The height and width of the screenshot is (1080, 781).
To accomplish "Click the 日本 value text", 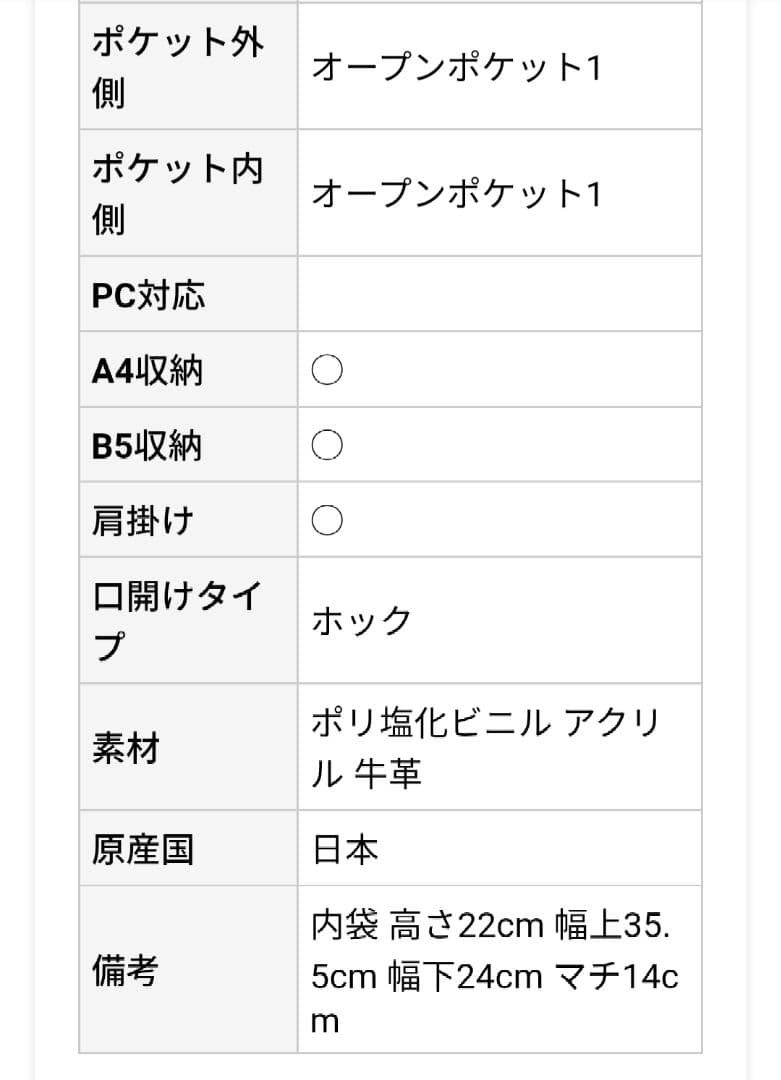I will coord(345,849).
